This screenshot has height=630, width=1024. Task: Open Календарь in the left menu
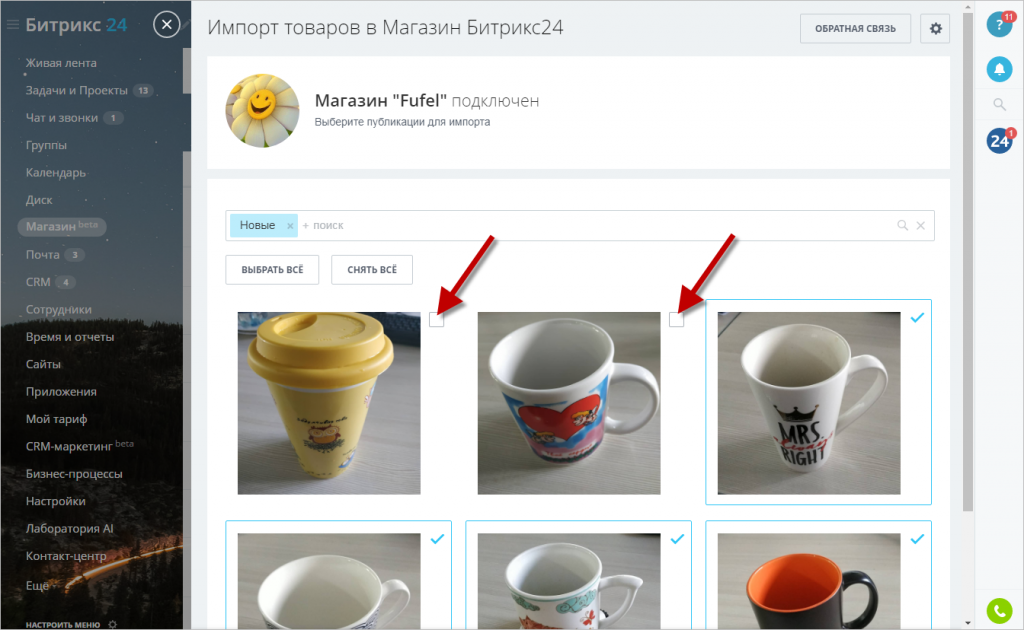(56, 172)
